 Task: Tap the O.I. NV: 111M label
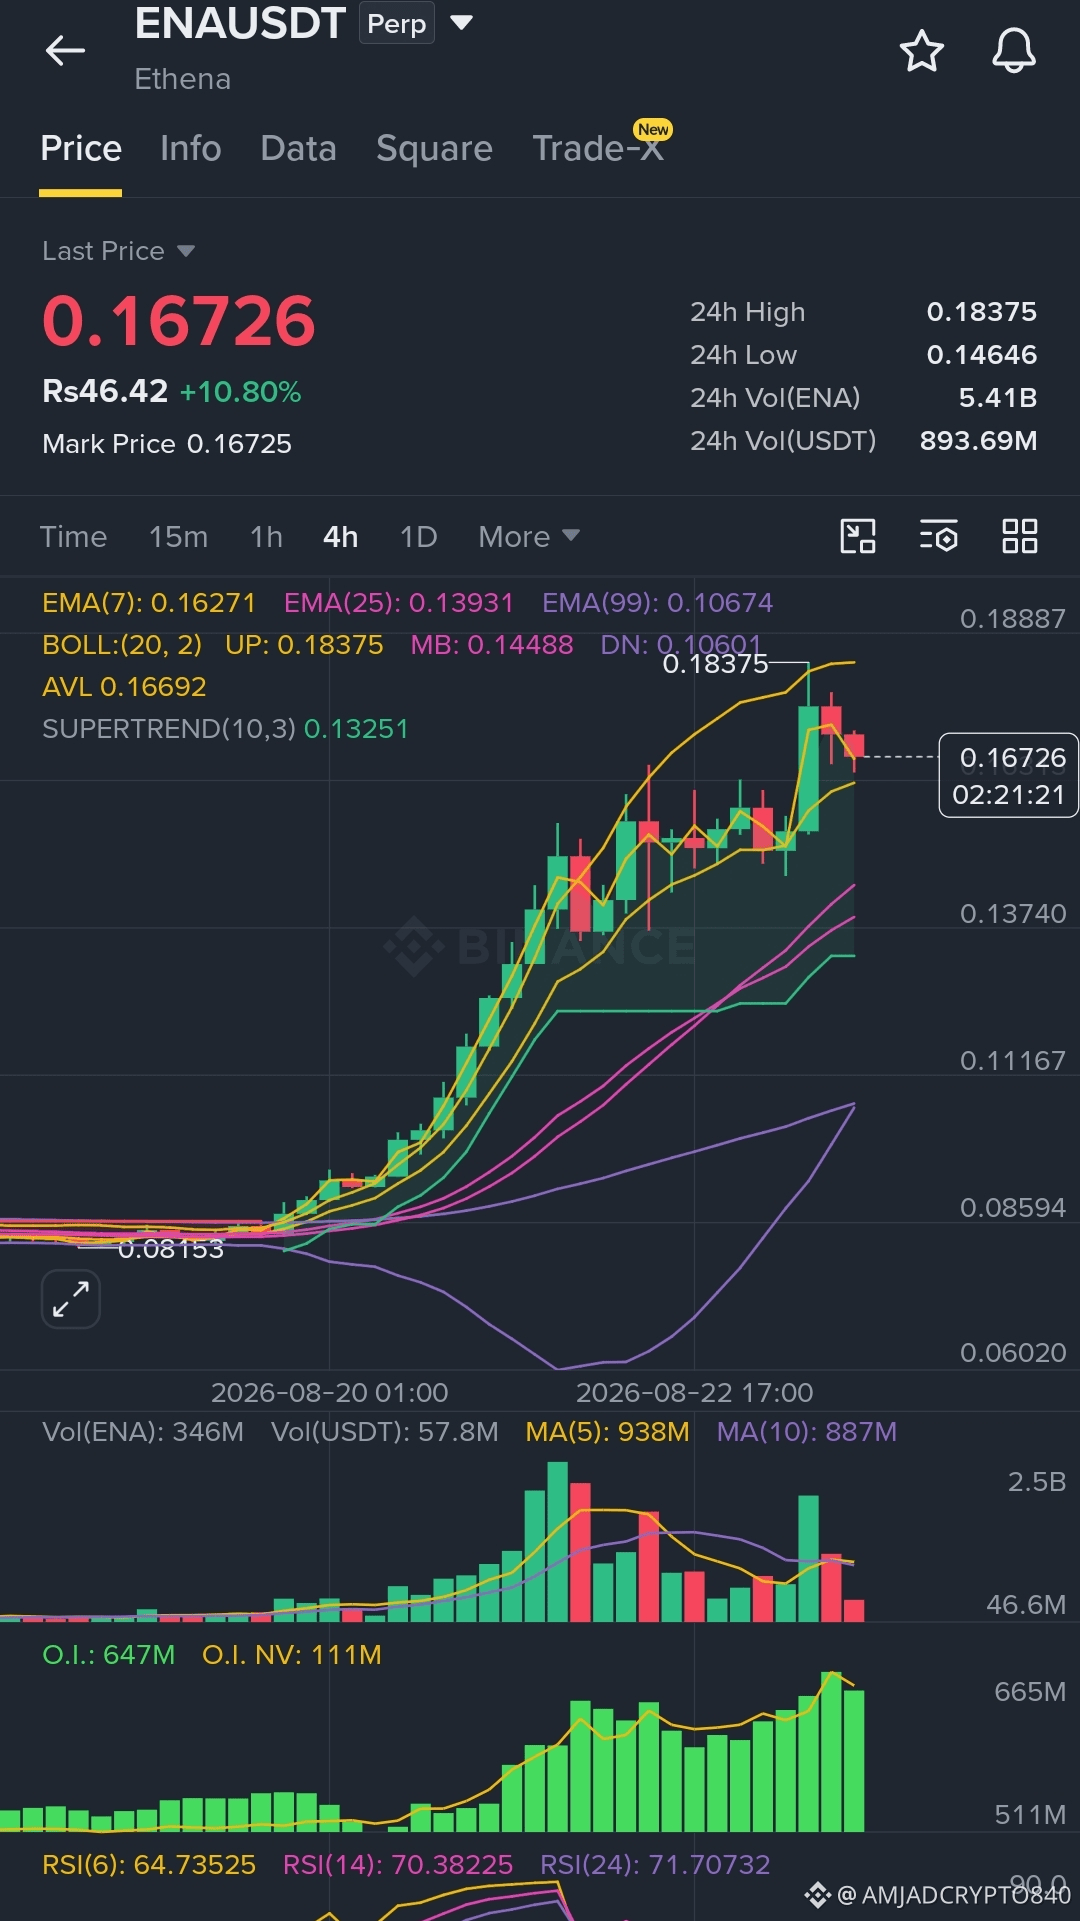tap(292, 1655)
